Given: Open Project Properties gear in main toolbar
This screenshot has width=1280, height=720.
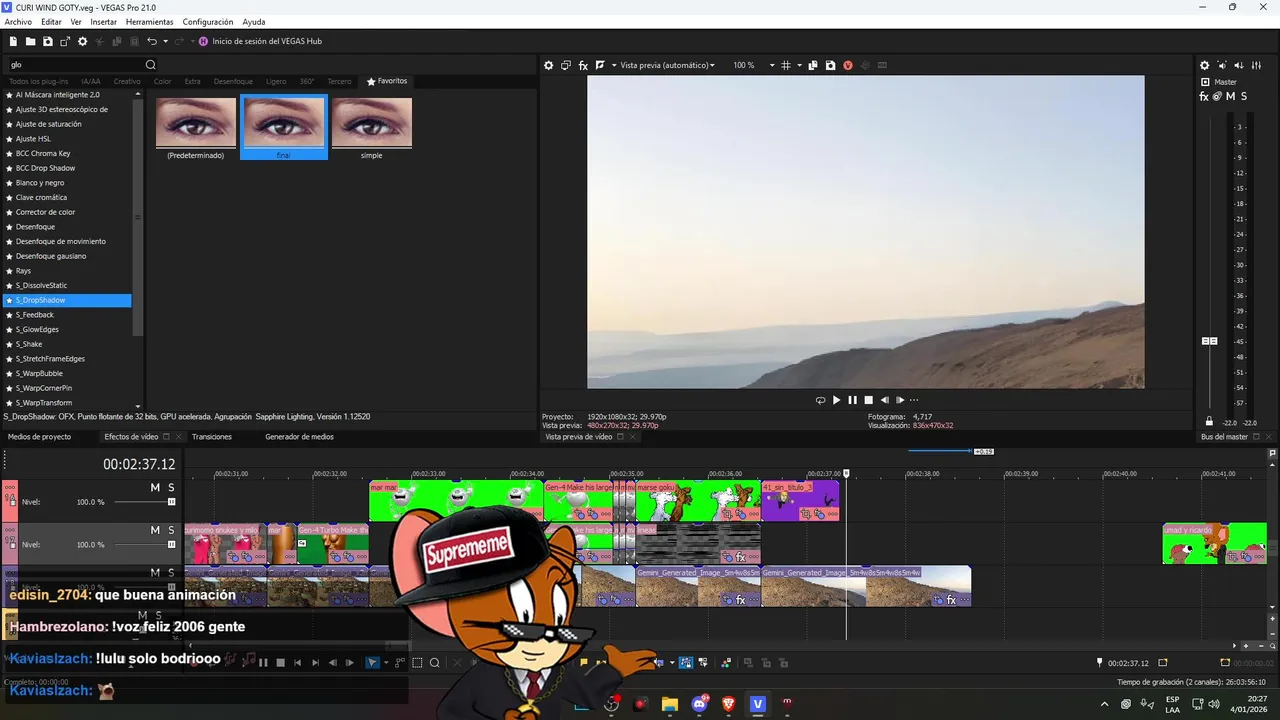Looking at the screenshot, I should (x=83, y=41).
